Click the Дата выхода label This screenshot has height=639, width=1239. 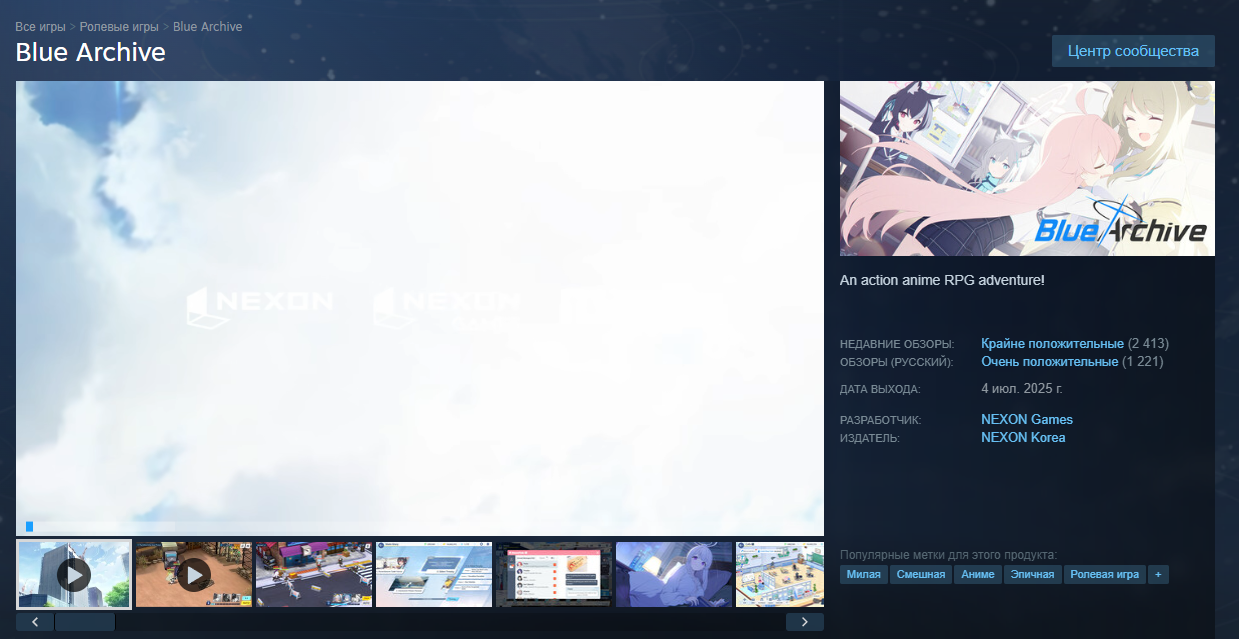pos(880,389)
